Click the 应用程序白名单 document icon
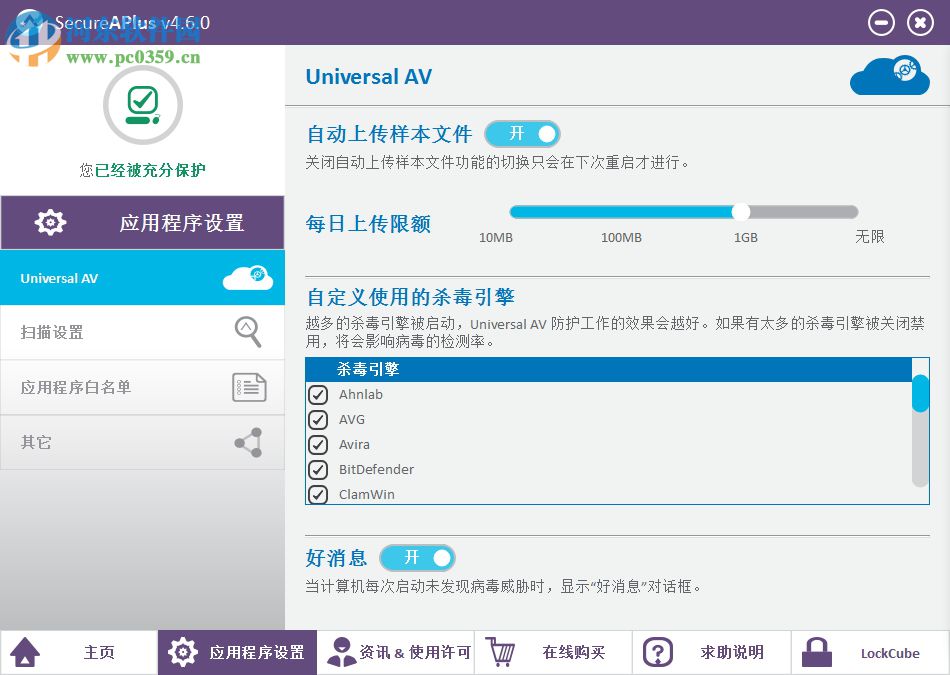The image size is (950, 675). [248, 386]
